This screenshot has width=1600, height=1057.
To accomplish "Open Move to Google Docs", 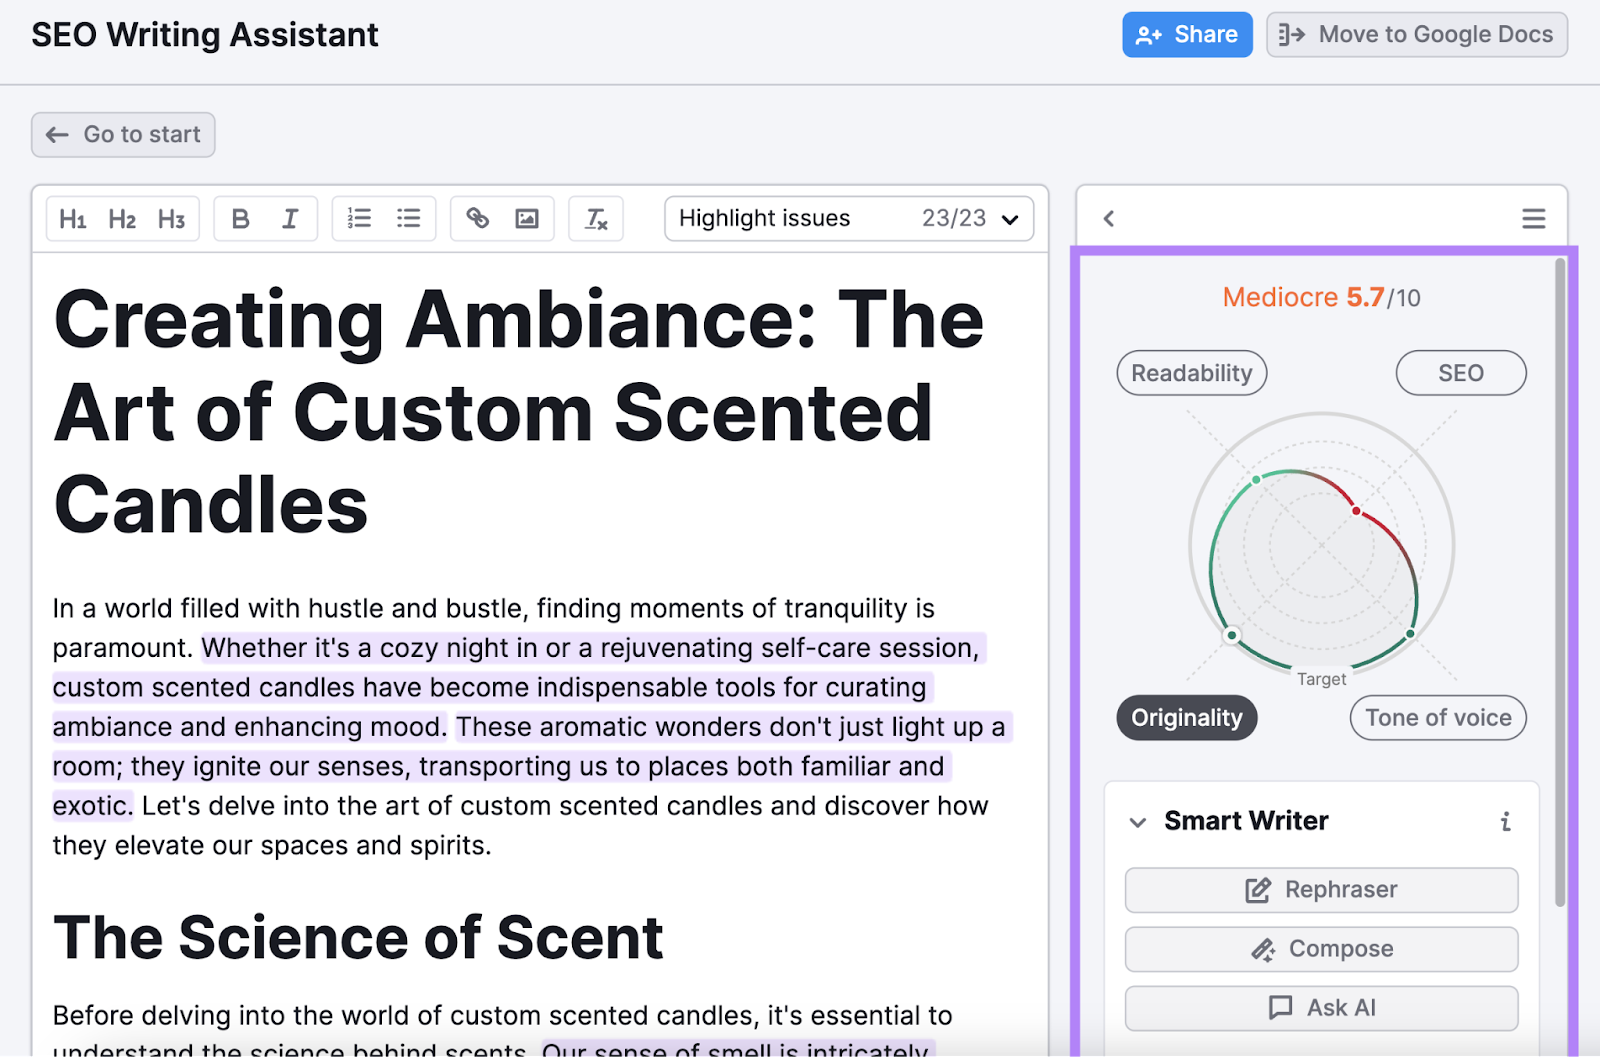I will point(1416,33).
